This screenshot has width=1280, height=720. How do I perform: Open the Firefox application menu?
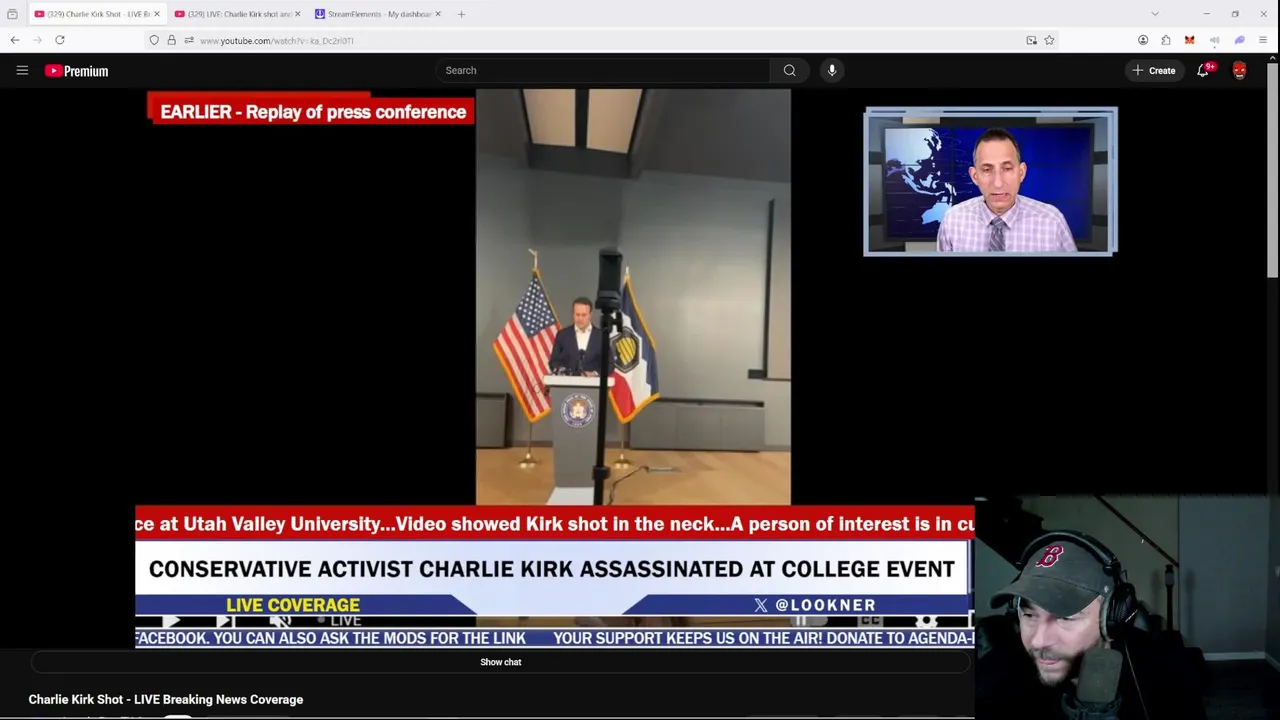1263,40
